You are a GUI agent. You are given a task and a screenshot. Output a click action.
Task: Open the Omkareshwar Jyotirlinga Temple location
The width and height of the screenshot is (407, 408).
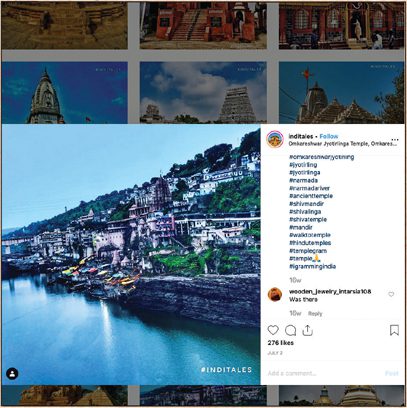[x=343, y=144]
